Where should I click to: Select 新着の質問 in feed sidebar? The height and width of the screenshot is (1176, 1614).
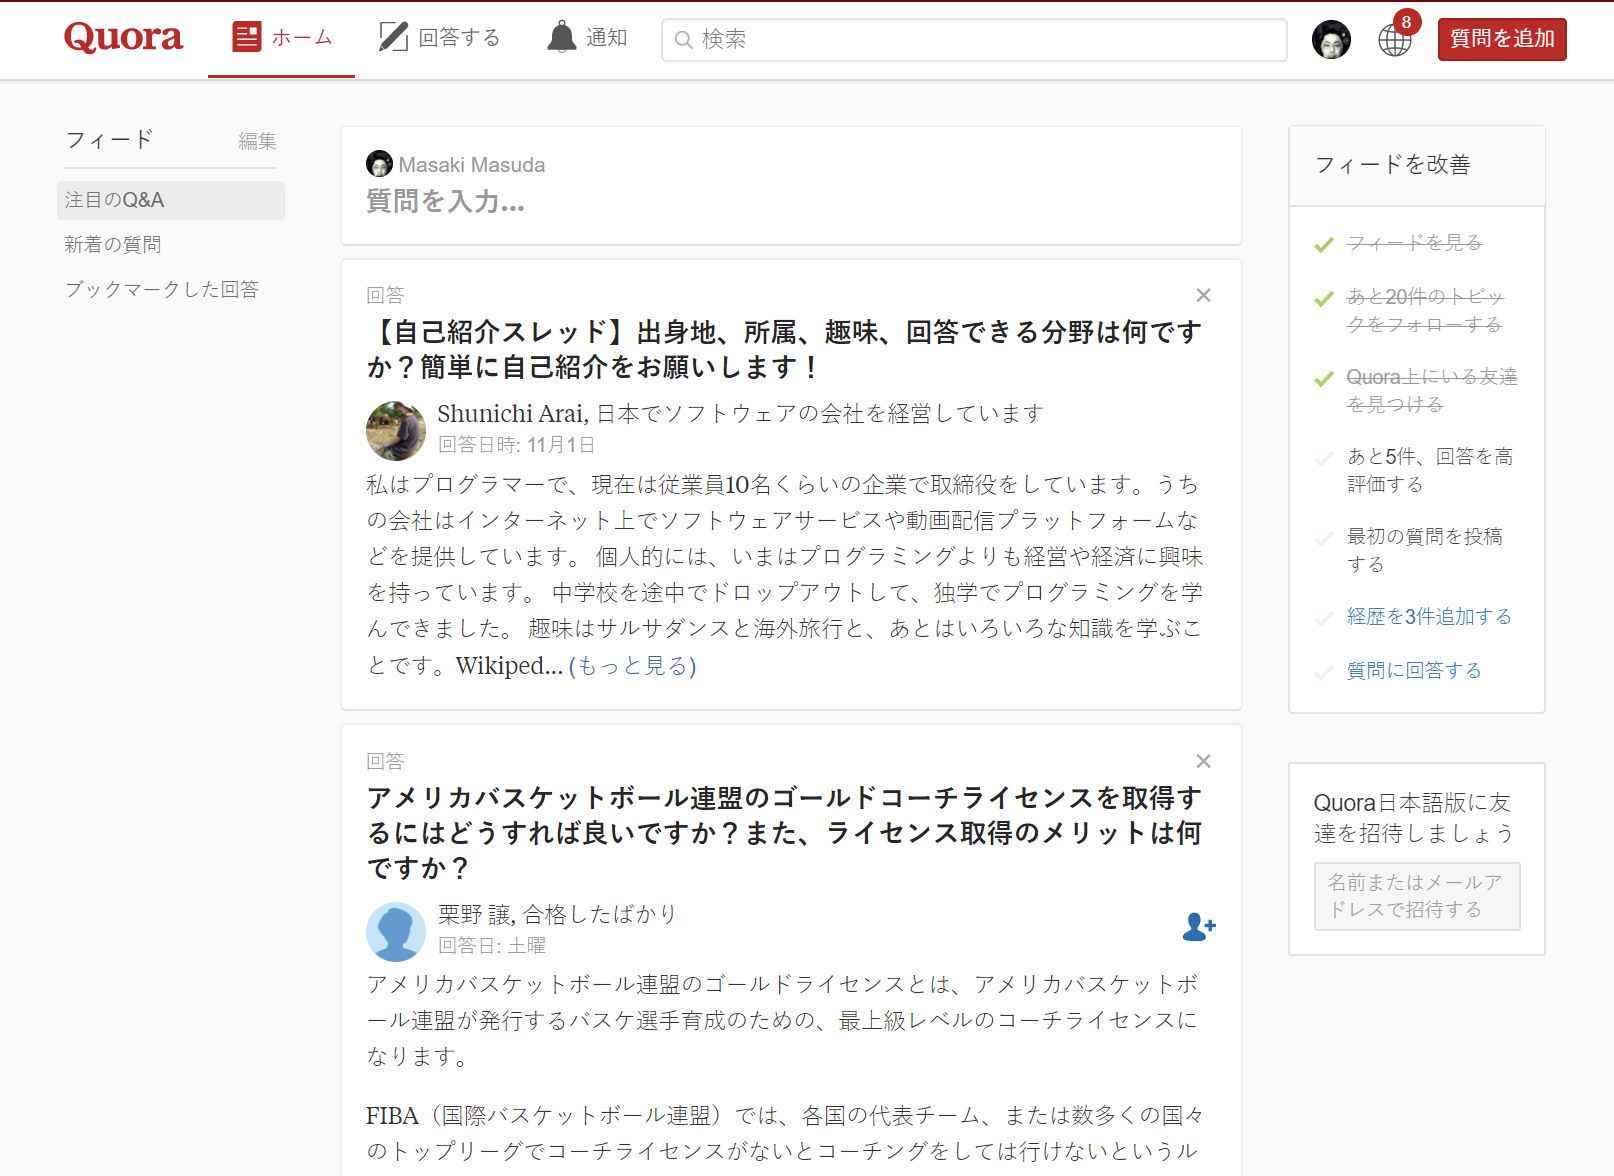pos(113,245)
